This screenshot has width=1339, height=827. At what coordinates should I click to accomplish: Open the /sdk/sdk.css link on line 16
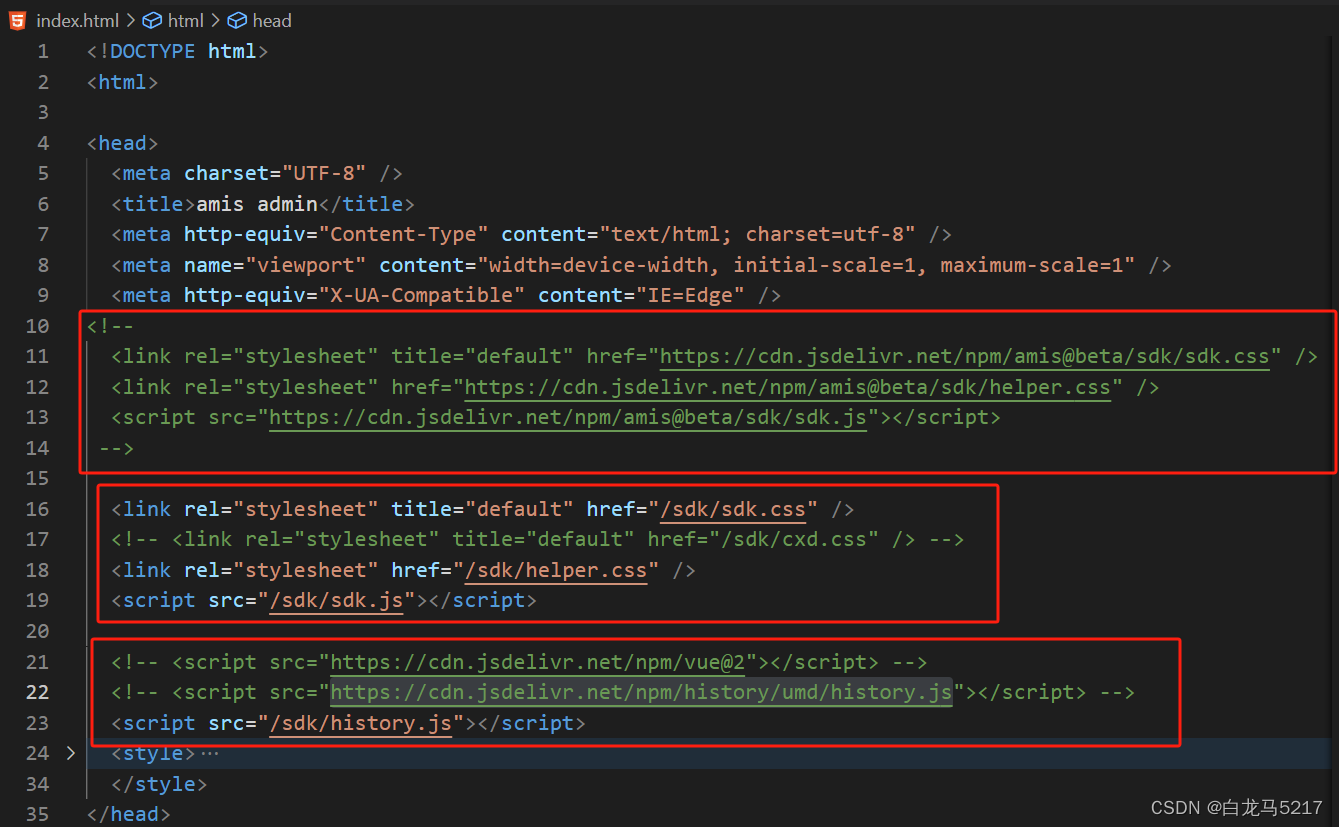tap(733, 509)
